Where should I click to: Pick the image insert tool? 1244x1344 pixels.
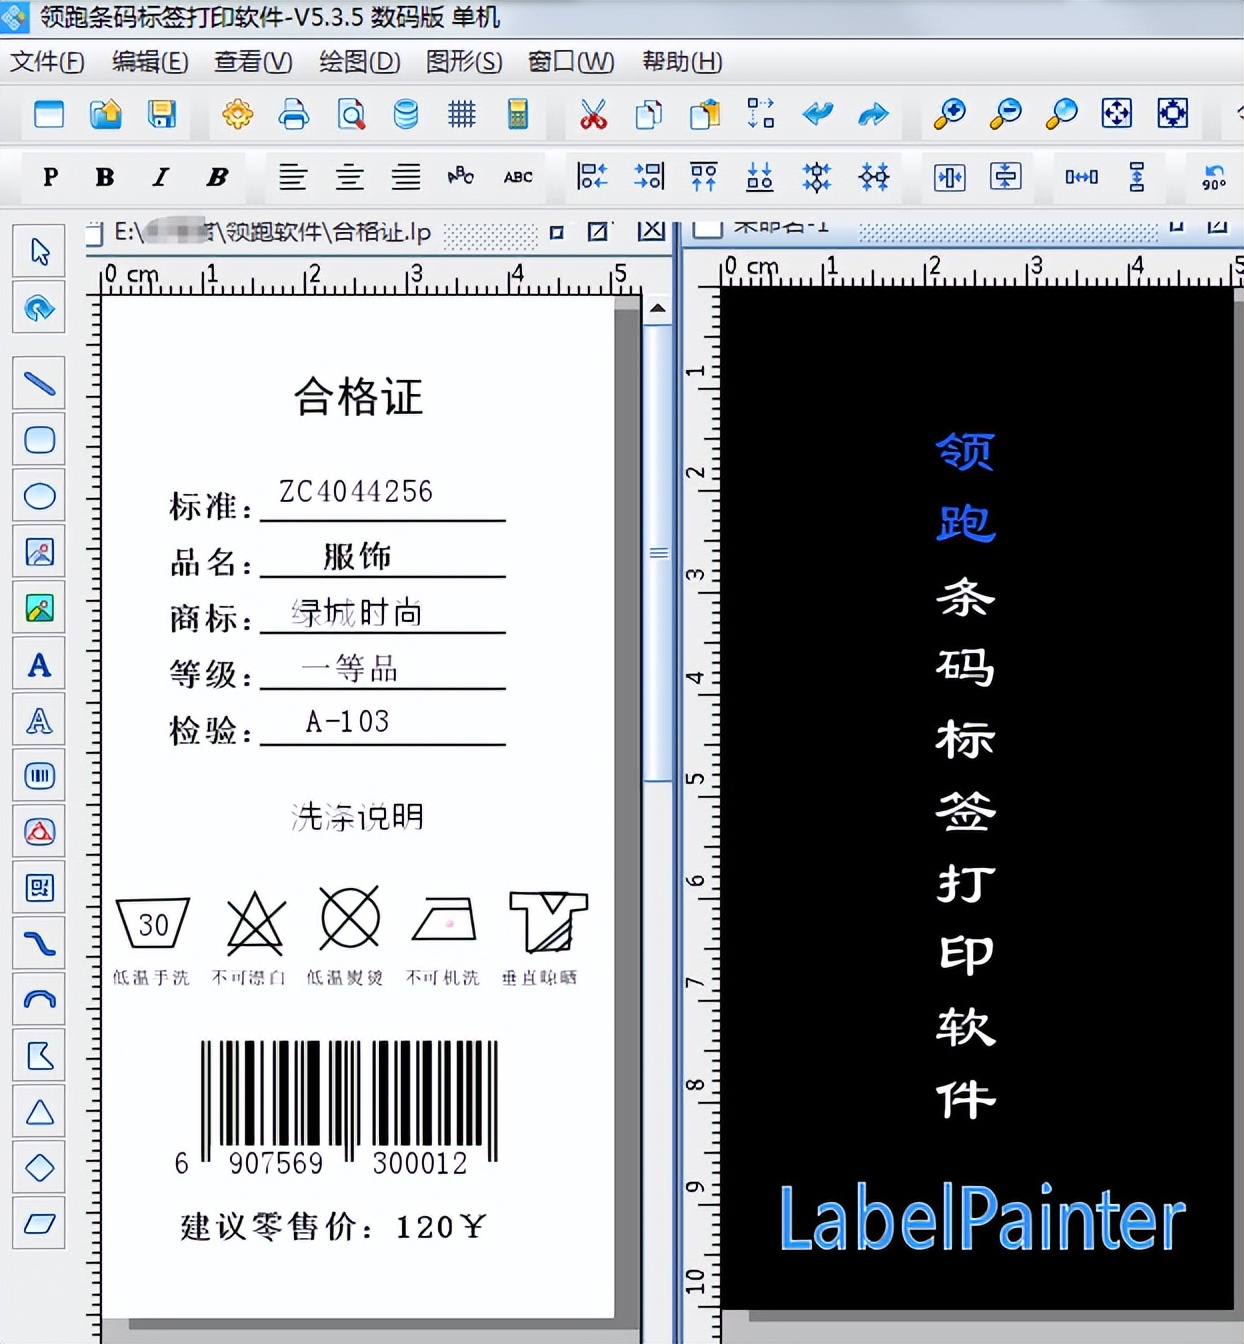point(38,551)
